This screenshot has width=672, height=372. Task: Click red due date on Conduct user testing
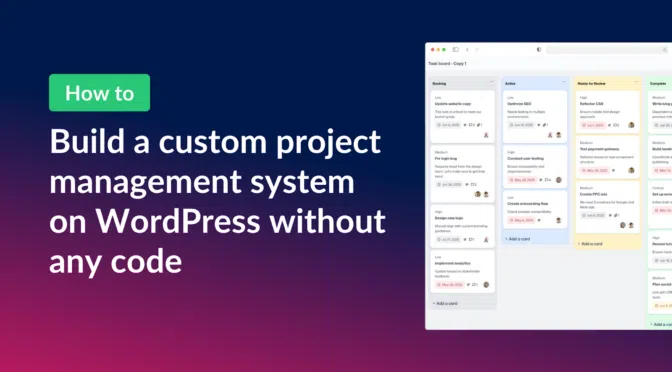522,180
